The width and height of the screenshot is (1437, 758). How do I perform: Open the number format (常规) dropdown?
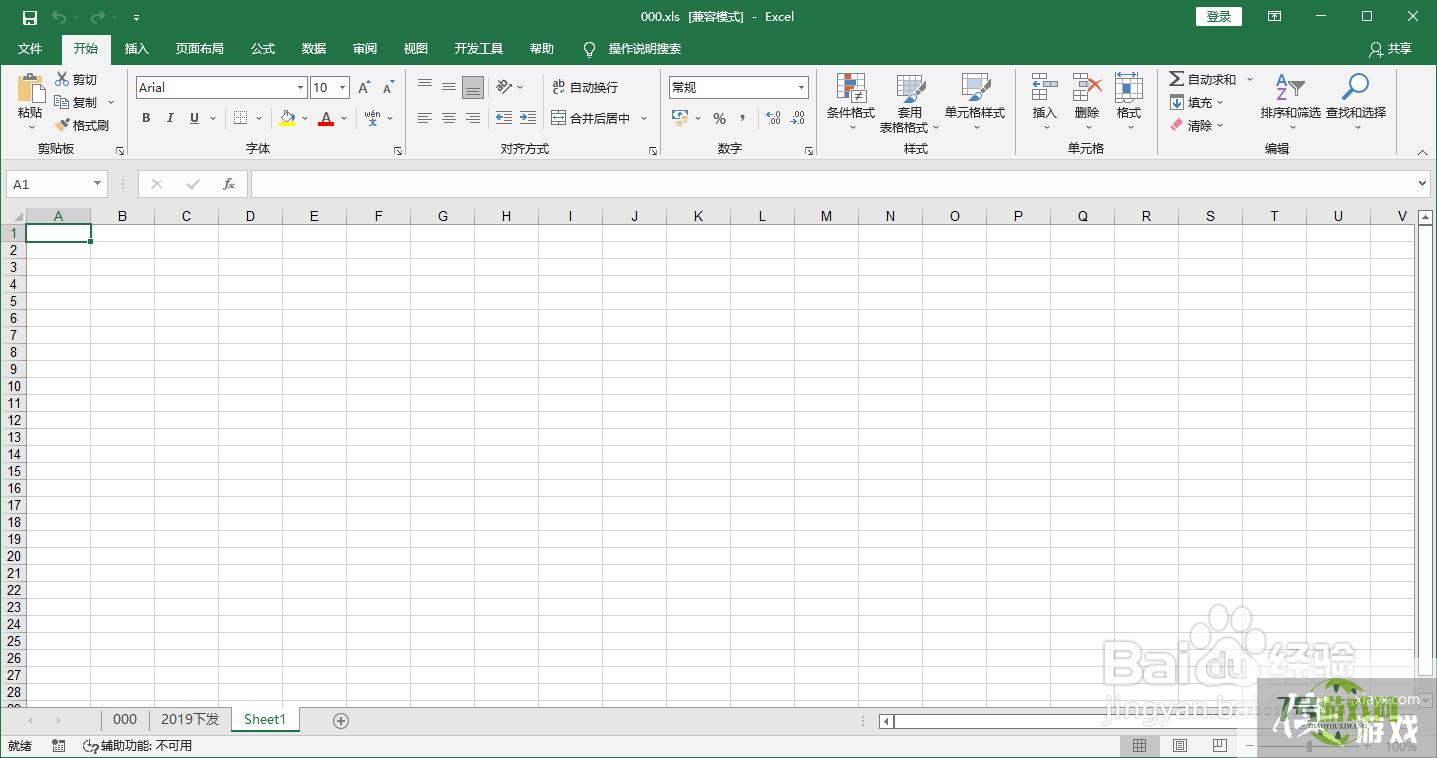pos(801,88)
